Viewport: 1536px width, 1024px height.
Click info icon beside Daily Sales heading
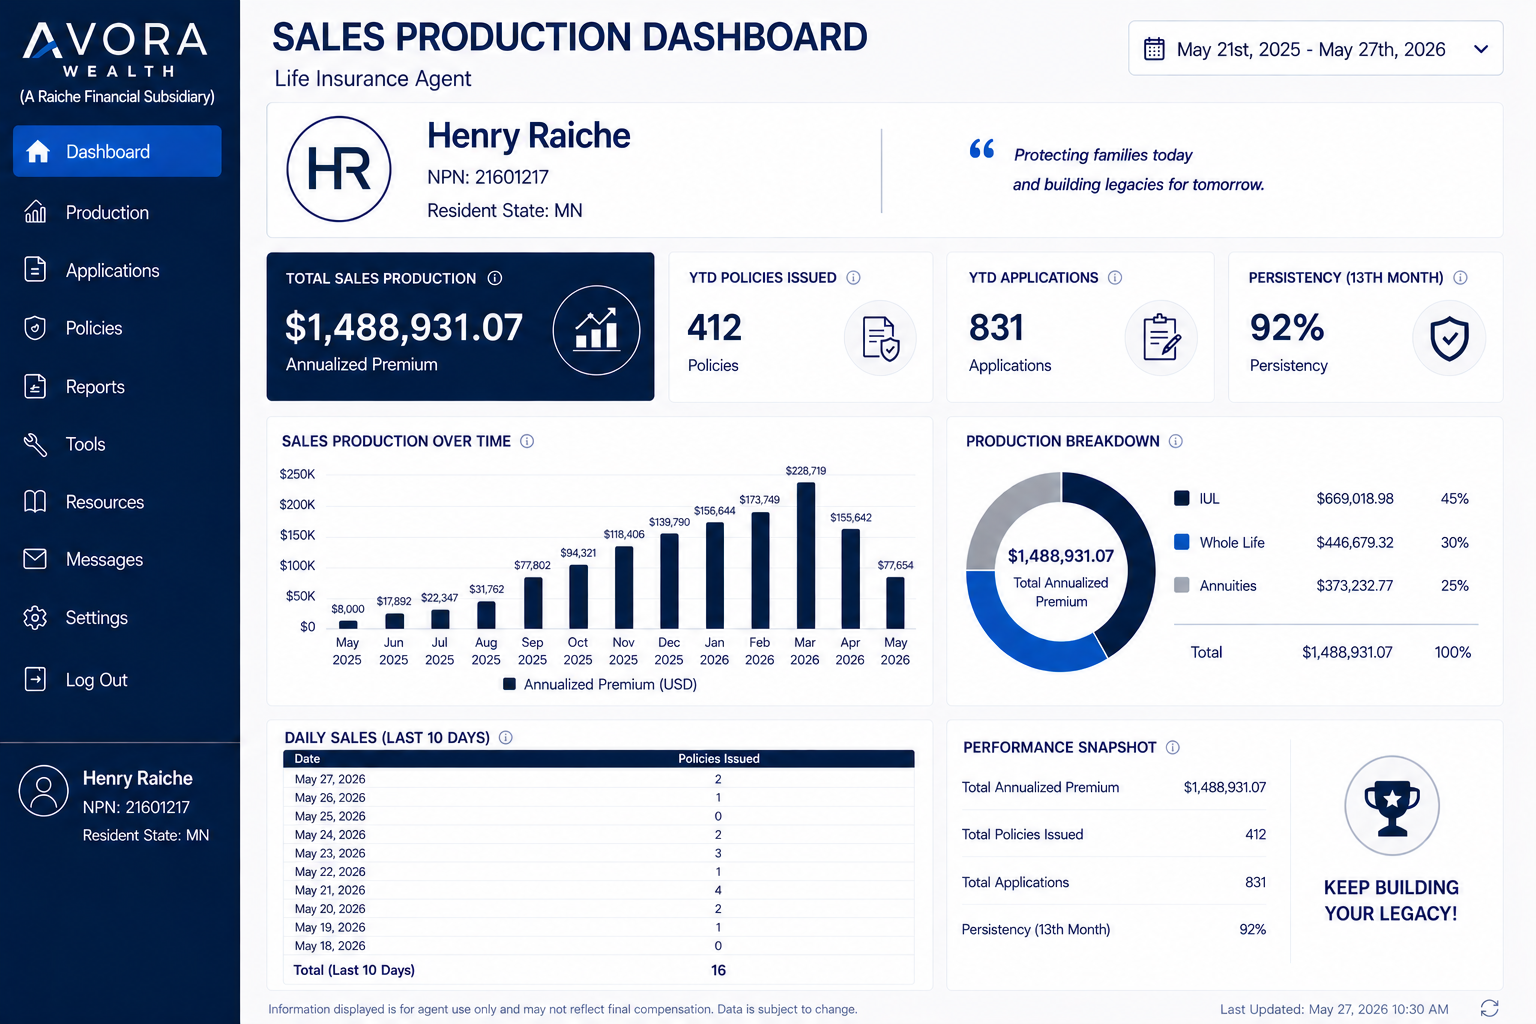506,738
